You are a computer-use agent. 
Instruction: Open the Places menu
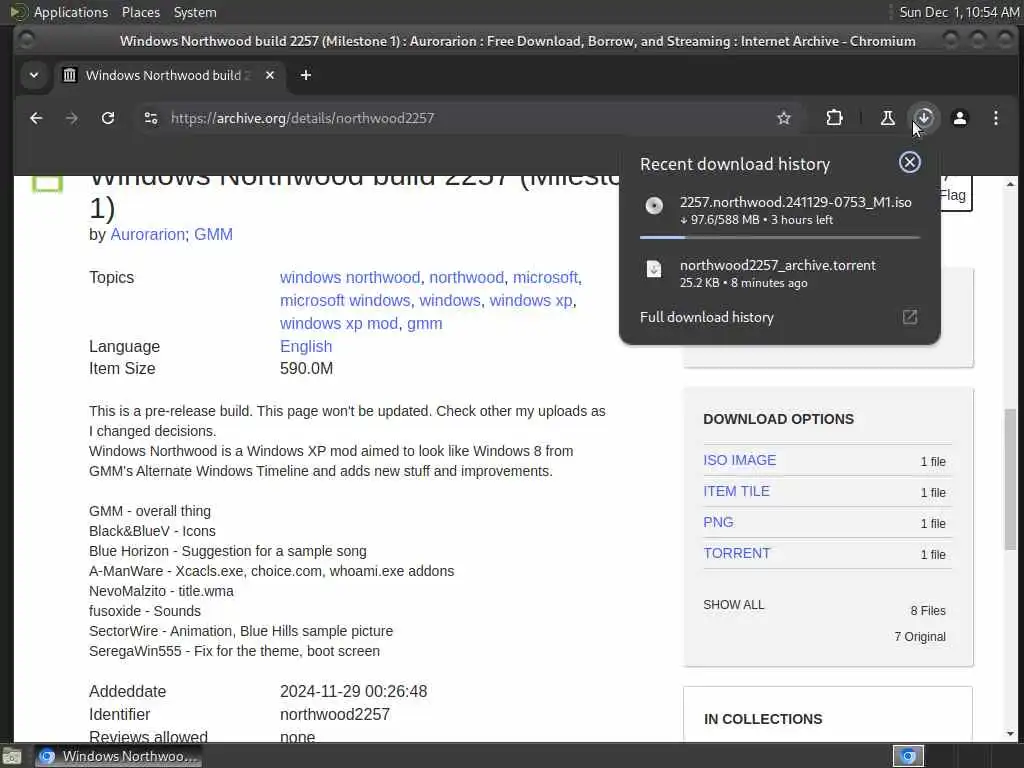(x=140, y=12)
